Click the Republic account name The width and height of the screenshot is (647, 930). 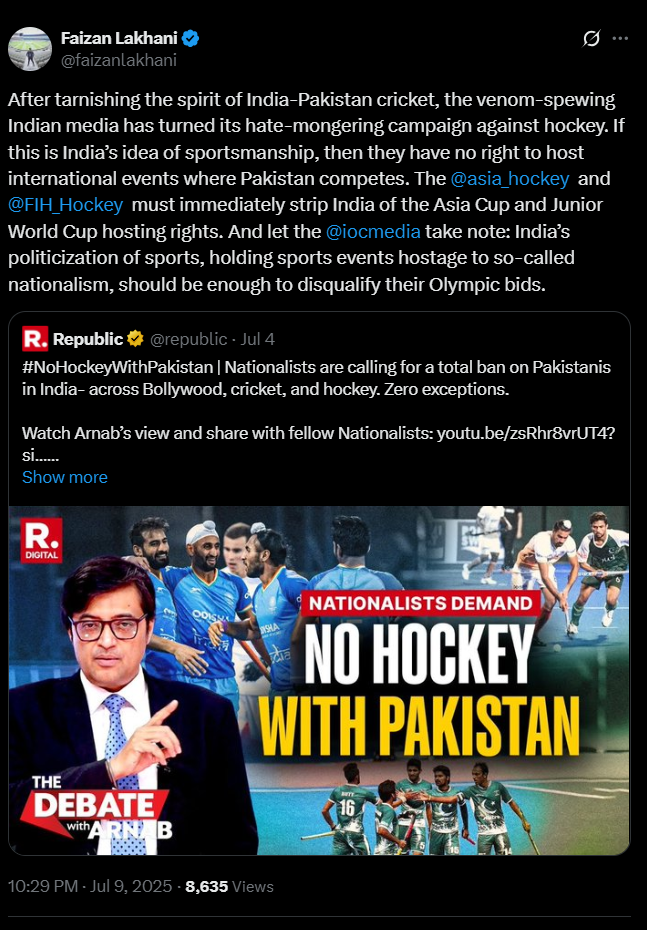88,339
